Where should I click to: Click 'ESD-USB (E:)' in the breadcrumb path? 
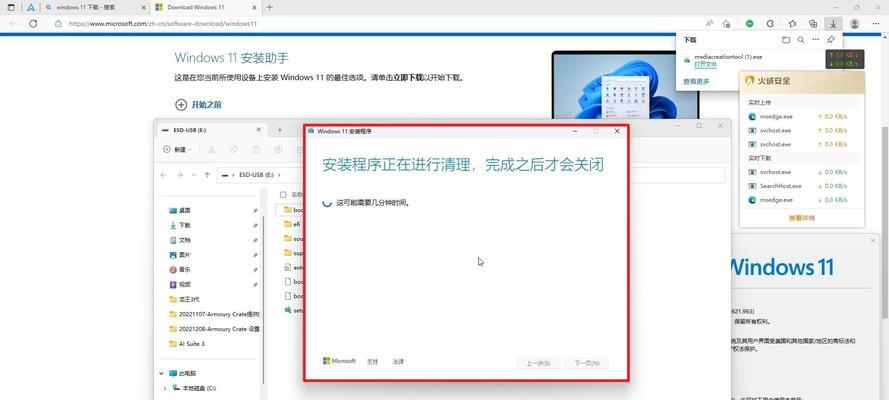pos(256,175)
